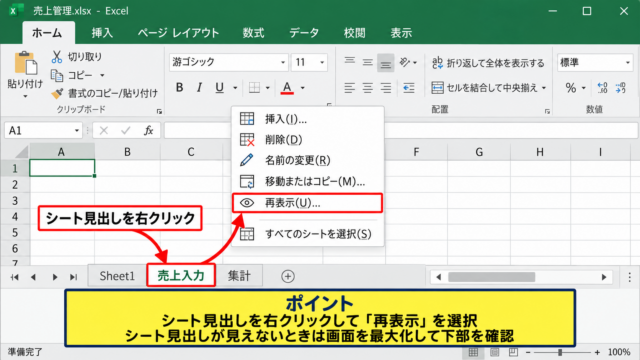Open the underline style dropdown arrow

point(235,88)
